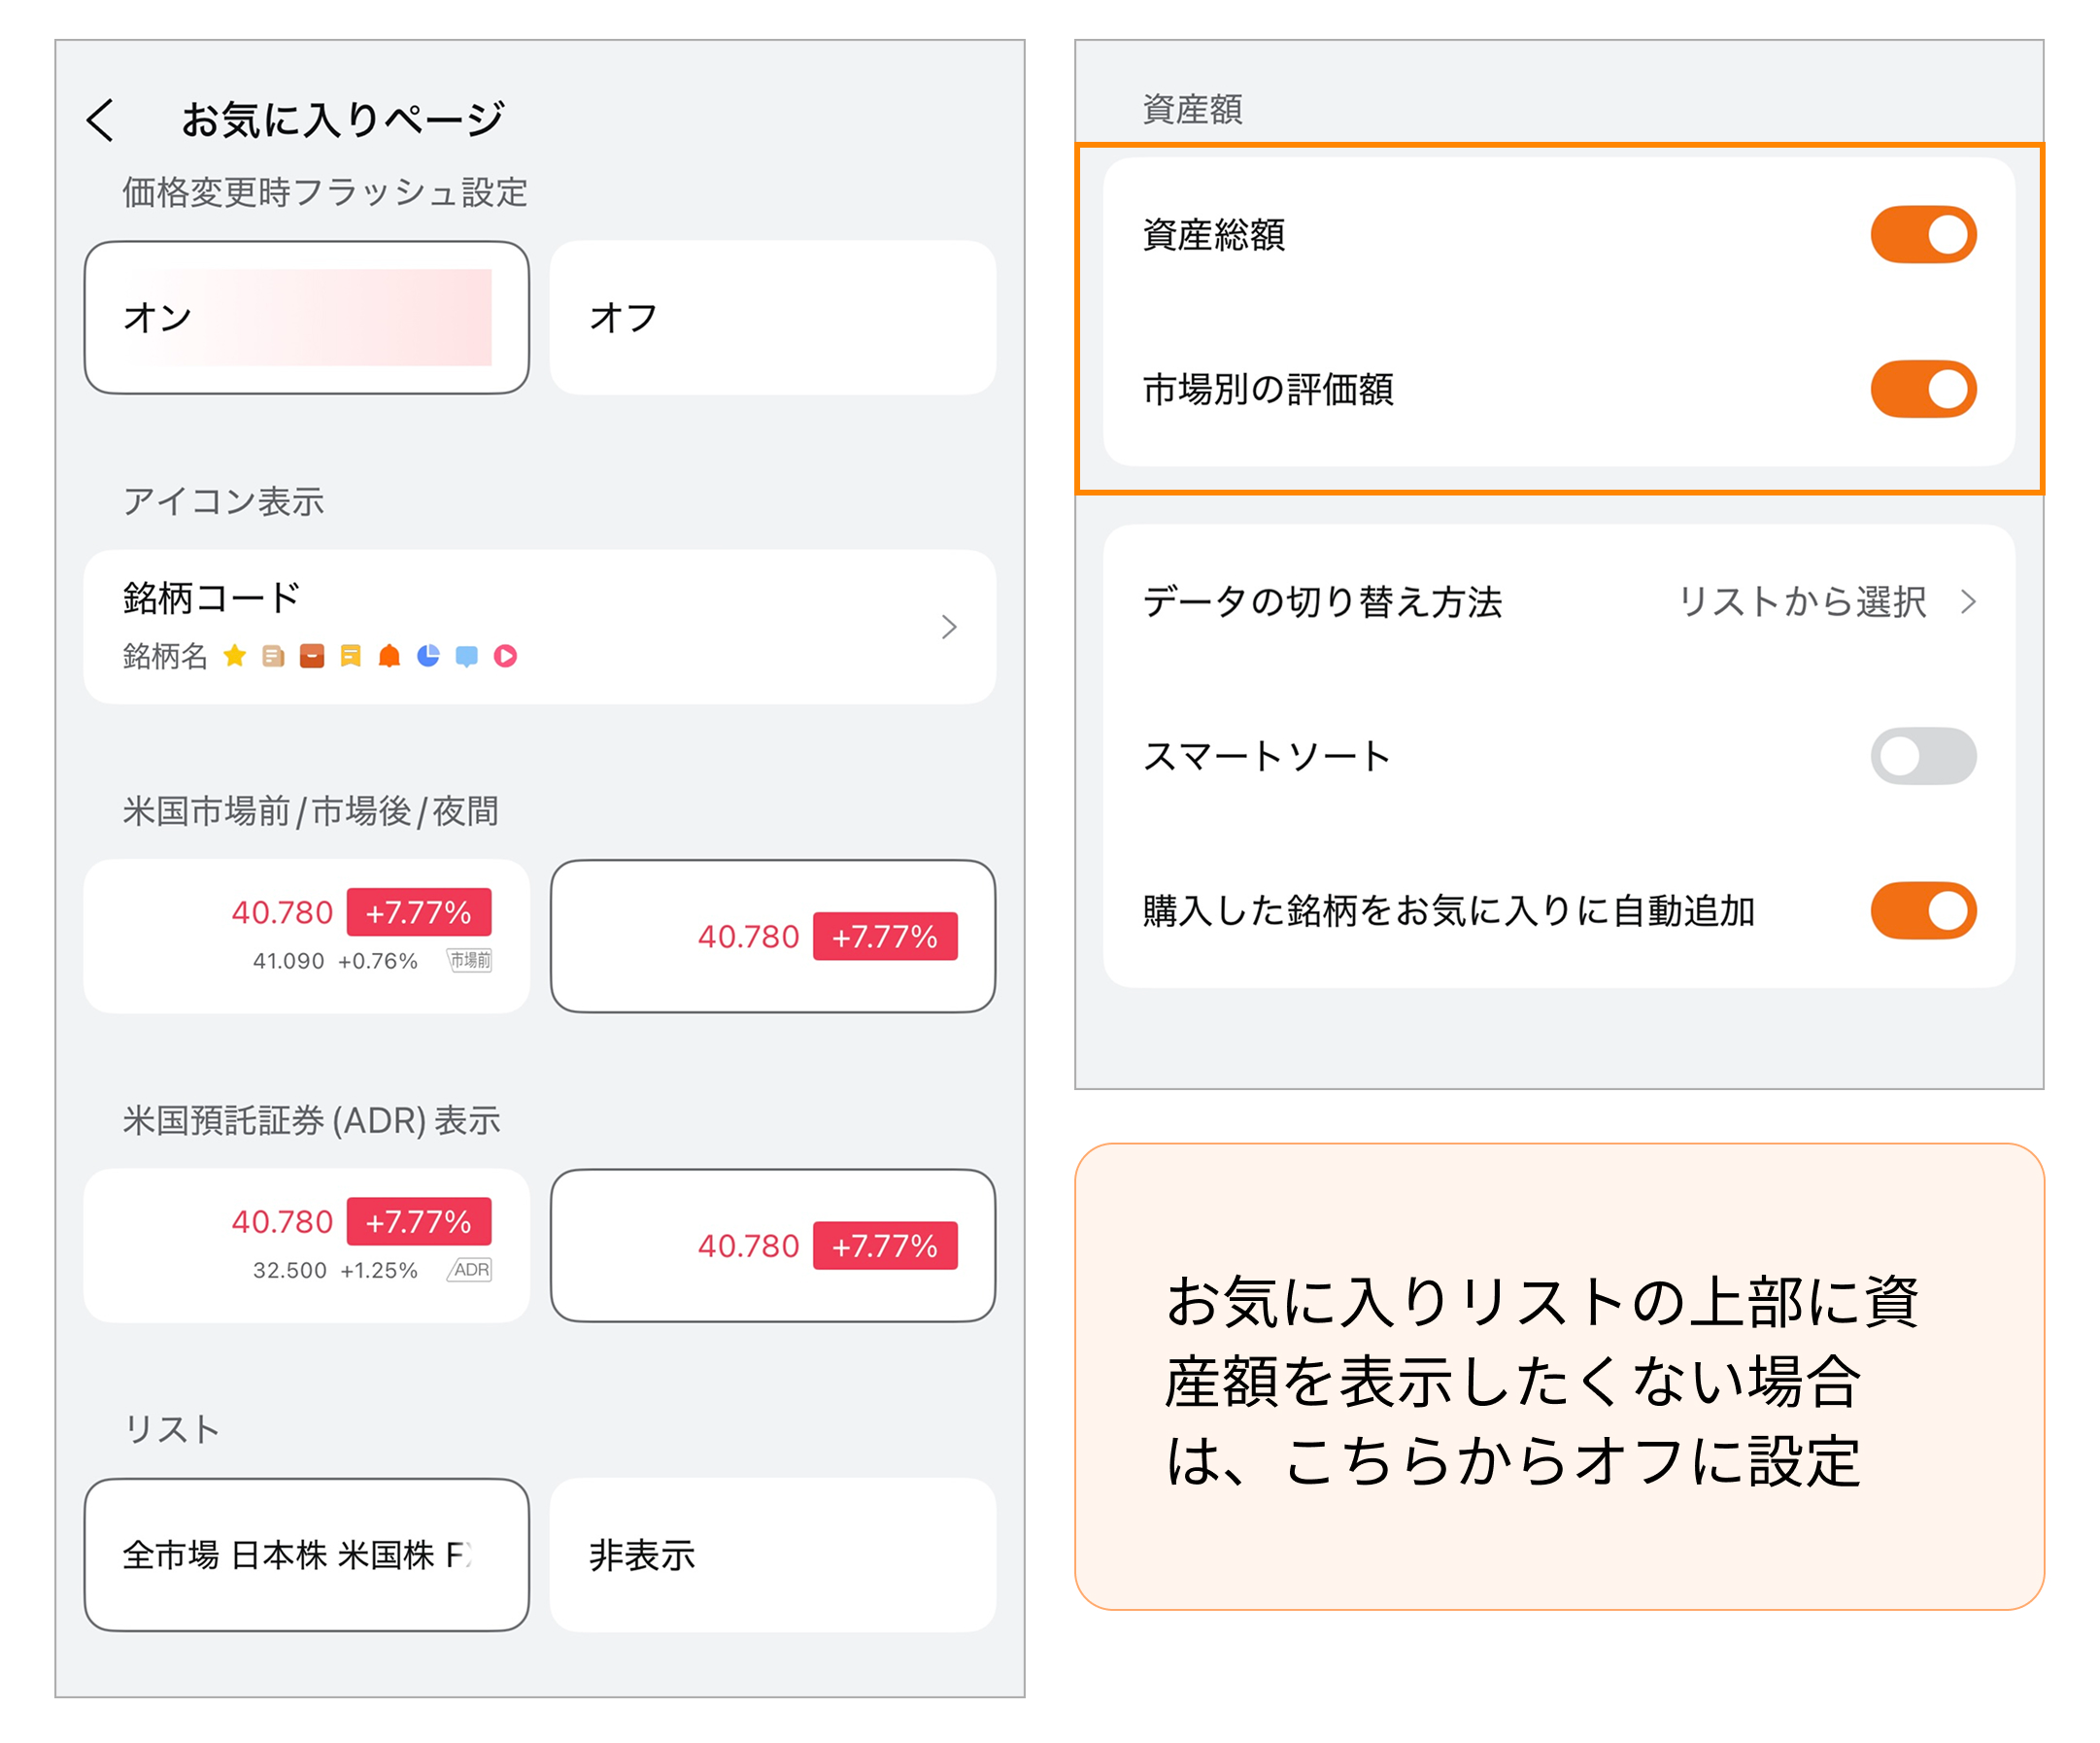Click the yellow bookmark note icon
Viewport: 2100px width, 1743px height.
(350, 656)
